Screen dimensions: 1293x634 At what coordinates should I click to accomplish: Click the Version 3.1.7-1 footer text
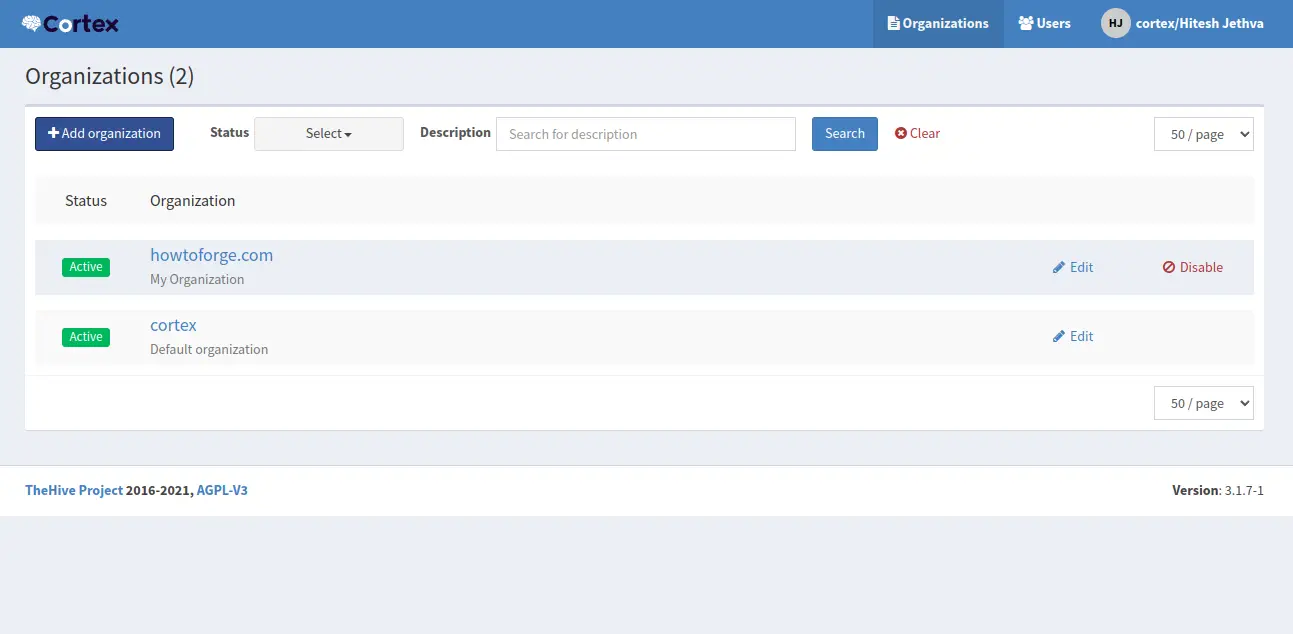click(1218, 490)
